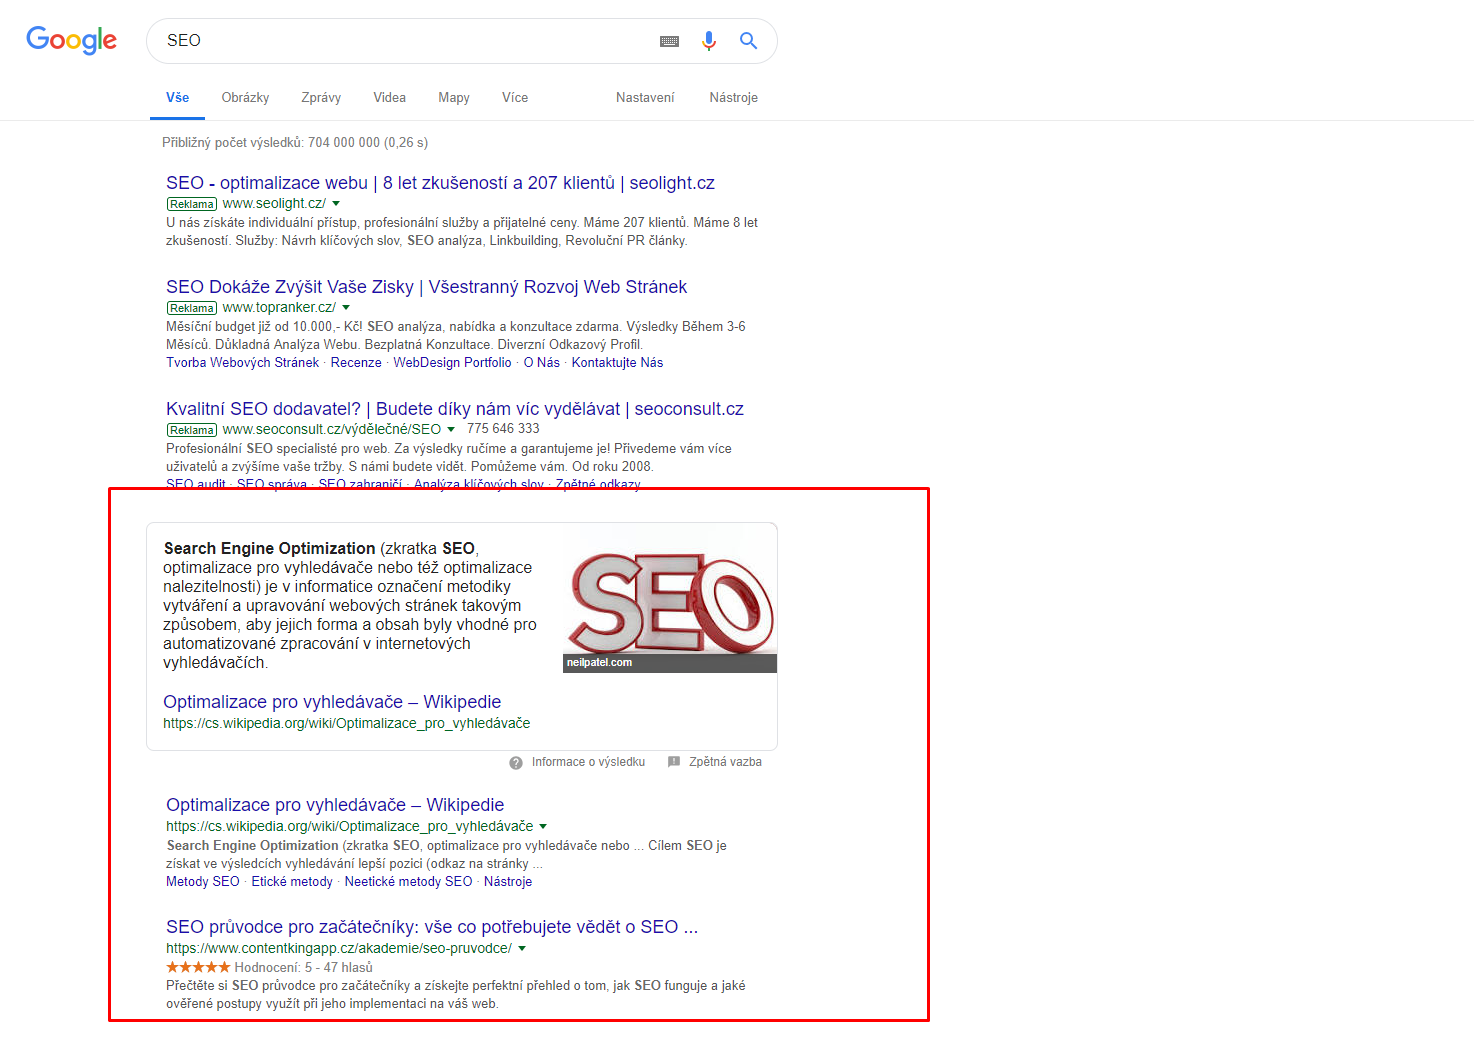Screen dimensions: 1474x1042
Task: Click phone number 775 646 333
Action: tap(503, 429)
